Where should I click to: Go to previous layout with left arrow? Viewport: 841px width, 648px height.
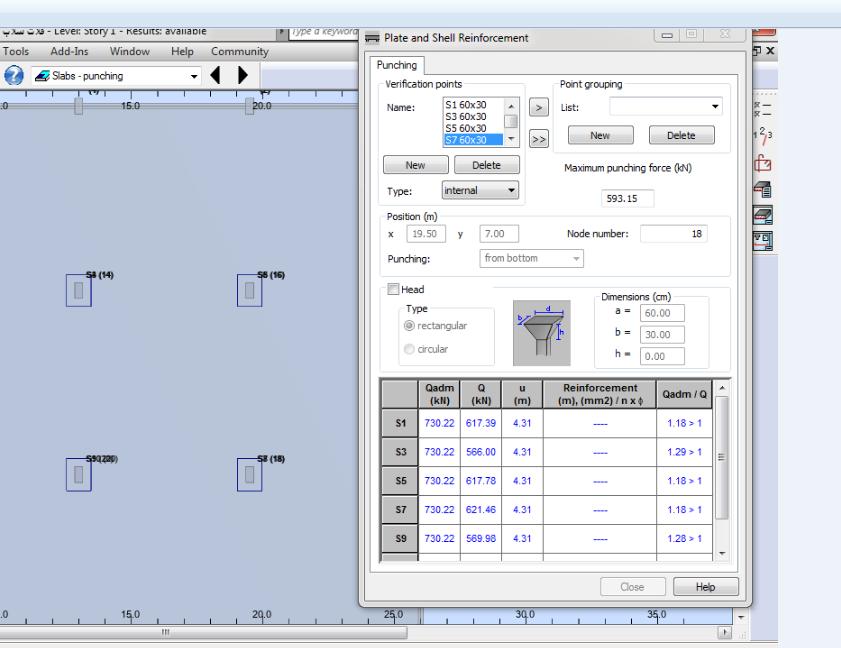[x=216, y=75]
